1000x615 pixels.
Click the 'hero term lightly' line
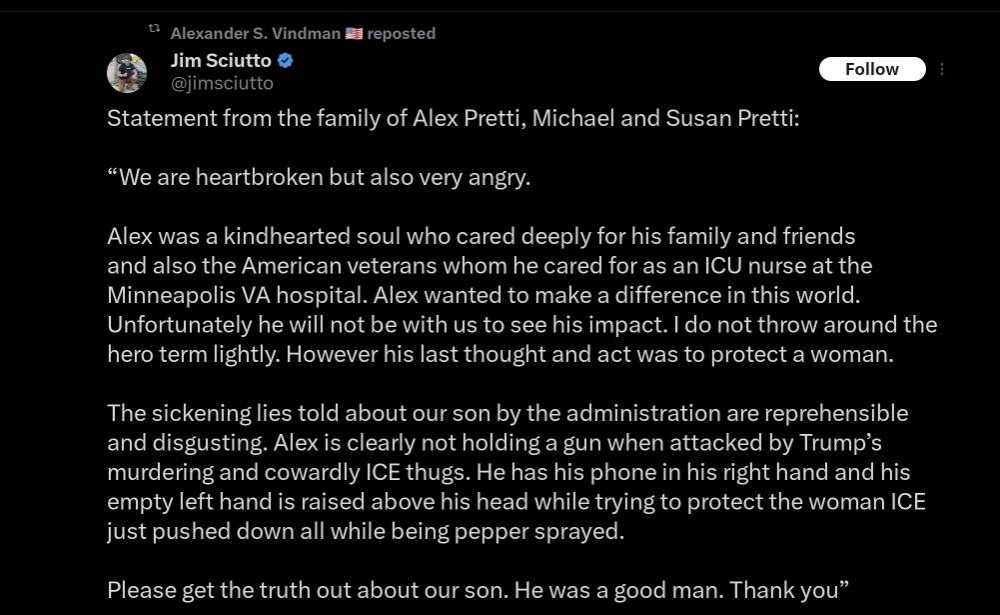click(500, 354)
